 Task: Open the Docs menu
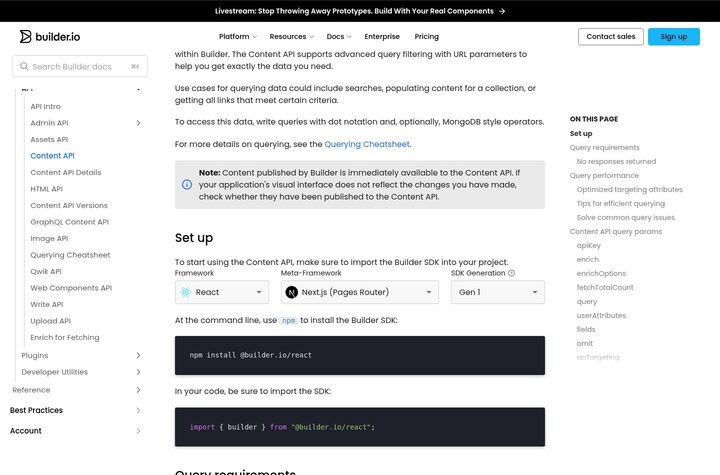tap(339, 36)
